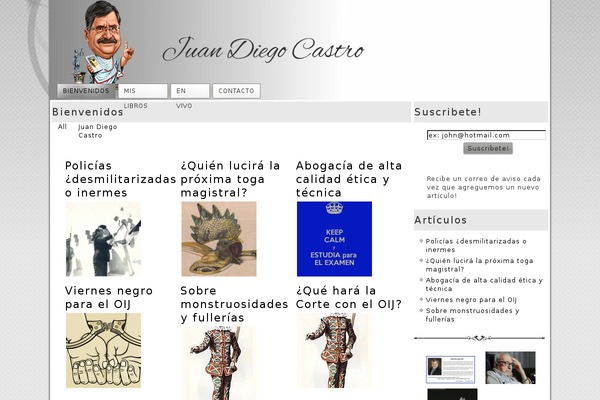The image size is (600, 400).
Task: Click the dragon helmet illustration thumbnail
Action: click(x=219, y=239)
